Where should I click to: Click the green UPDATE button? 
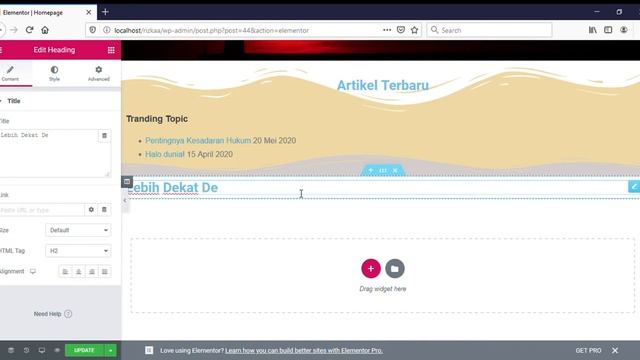click(84, 350)
